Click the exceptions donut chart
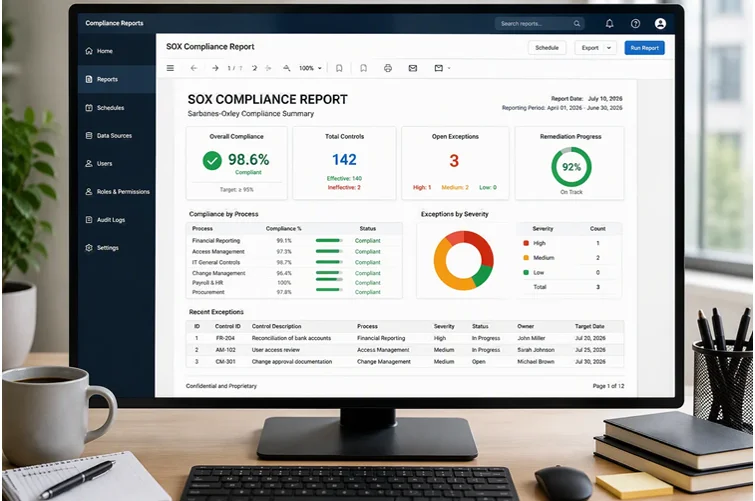 pos(463,261)
